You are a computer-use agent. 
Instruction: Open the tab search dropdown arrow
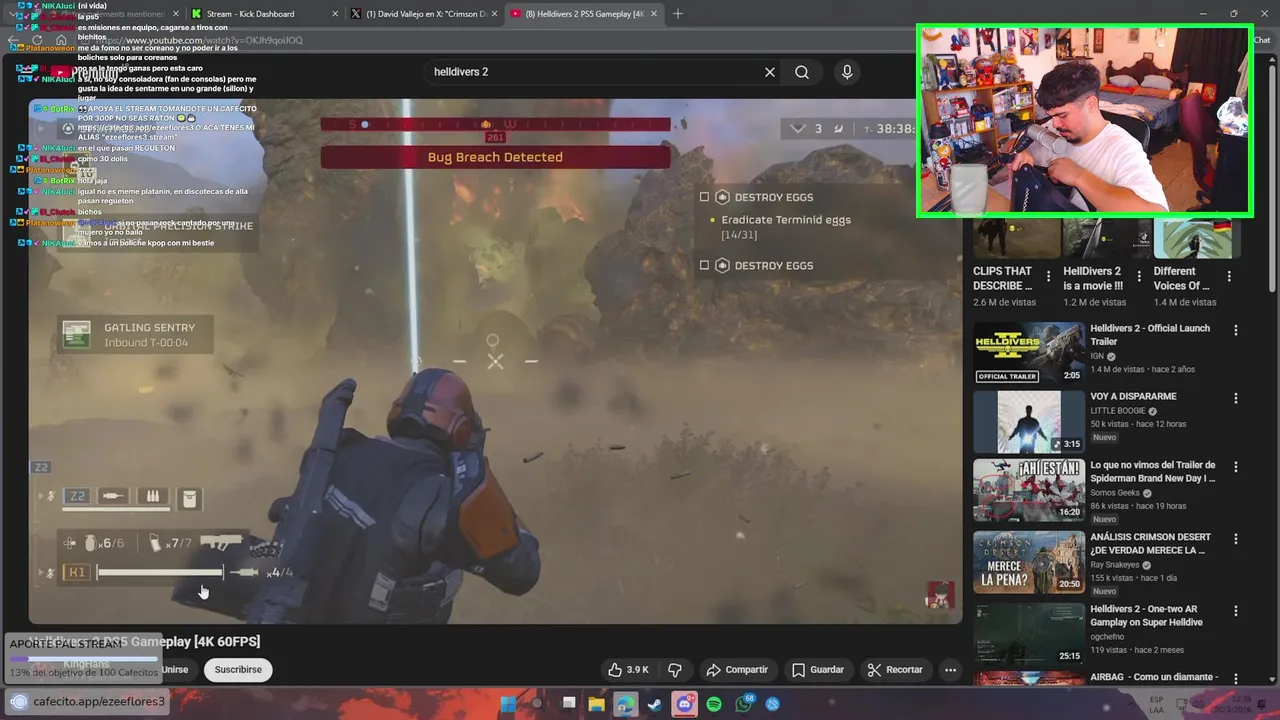pyautogui.click(x=13, y=14)
